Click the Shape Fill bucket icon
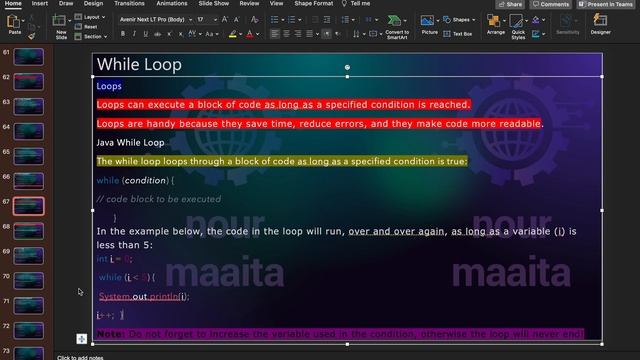The image size is (640, 360). [536, 20]
